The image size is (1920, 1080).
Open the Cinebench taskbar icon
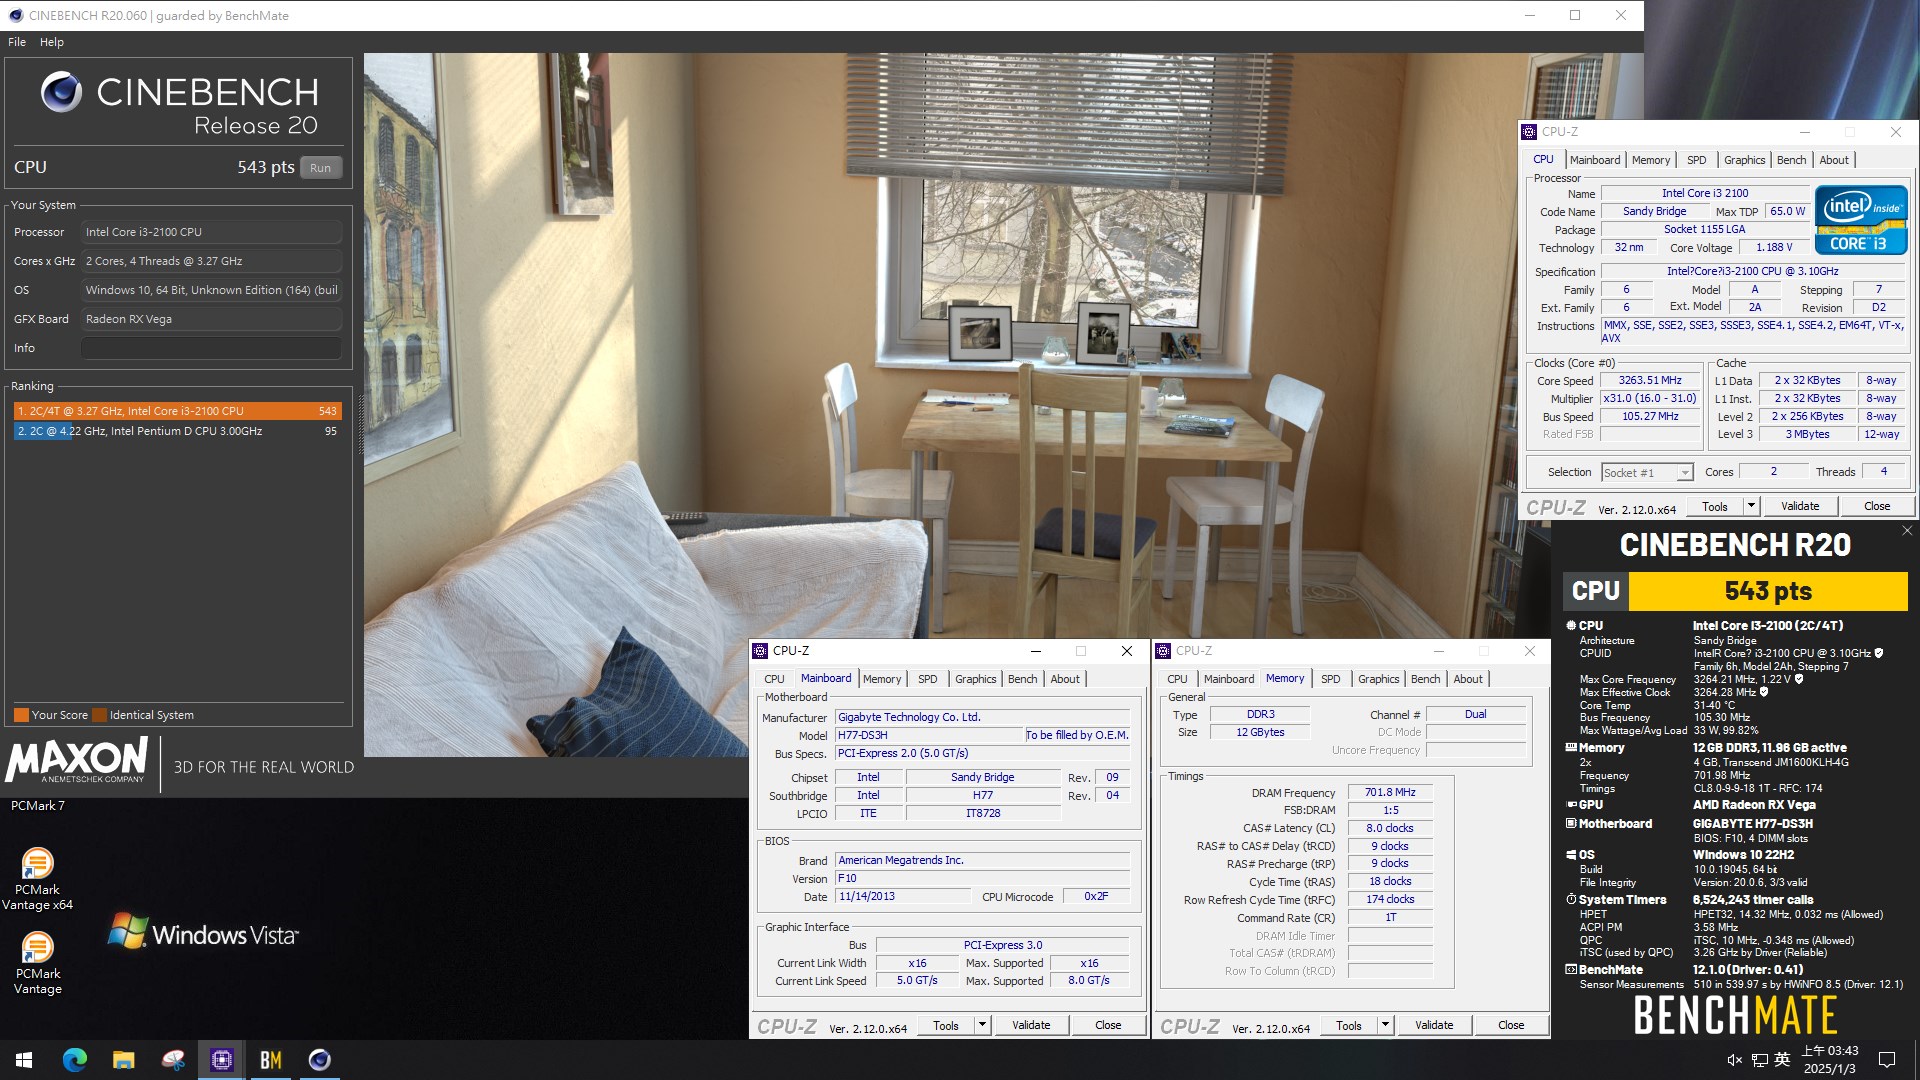click(320, 1059)
